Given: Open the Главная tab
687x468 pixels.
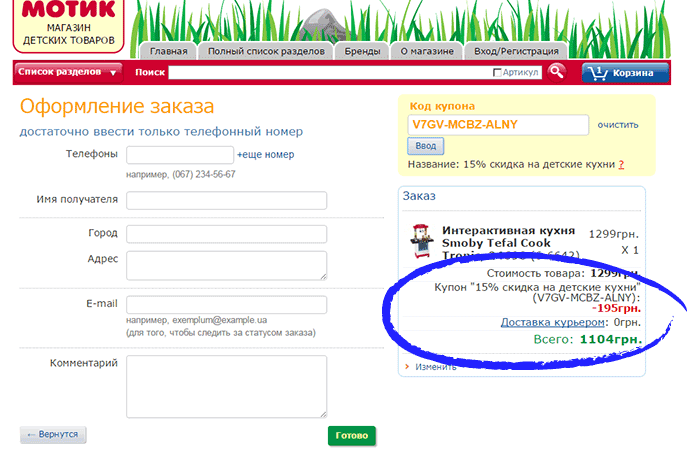Looking at the screenshot, I should tap(169, 51).
